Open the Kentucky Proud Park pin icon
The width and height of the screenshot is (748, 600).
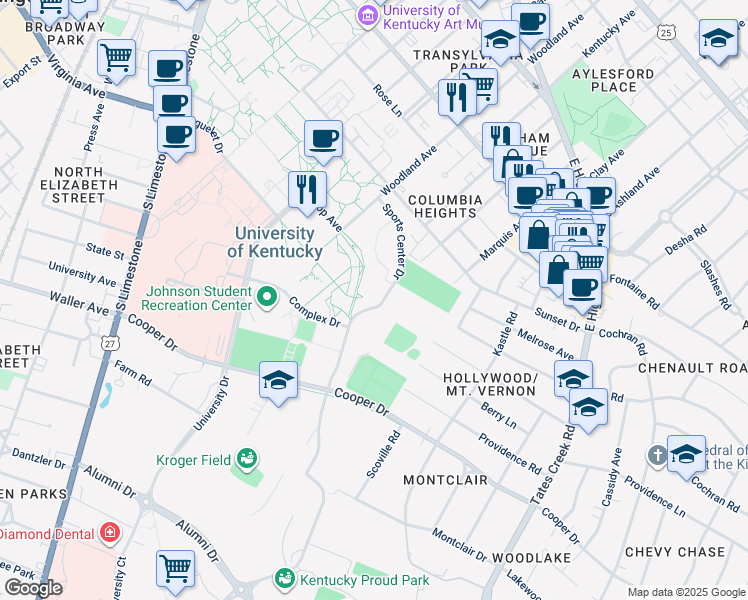pyautogui.click(x=285, y=579)
